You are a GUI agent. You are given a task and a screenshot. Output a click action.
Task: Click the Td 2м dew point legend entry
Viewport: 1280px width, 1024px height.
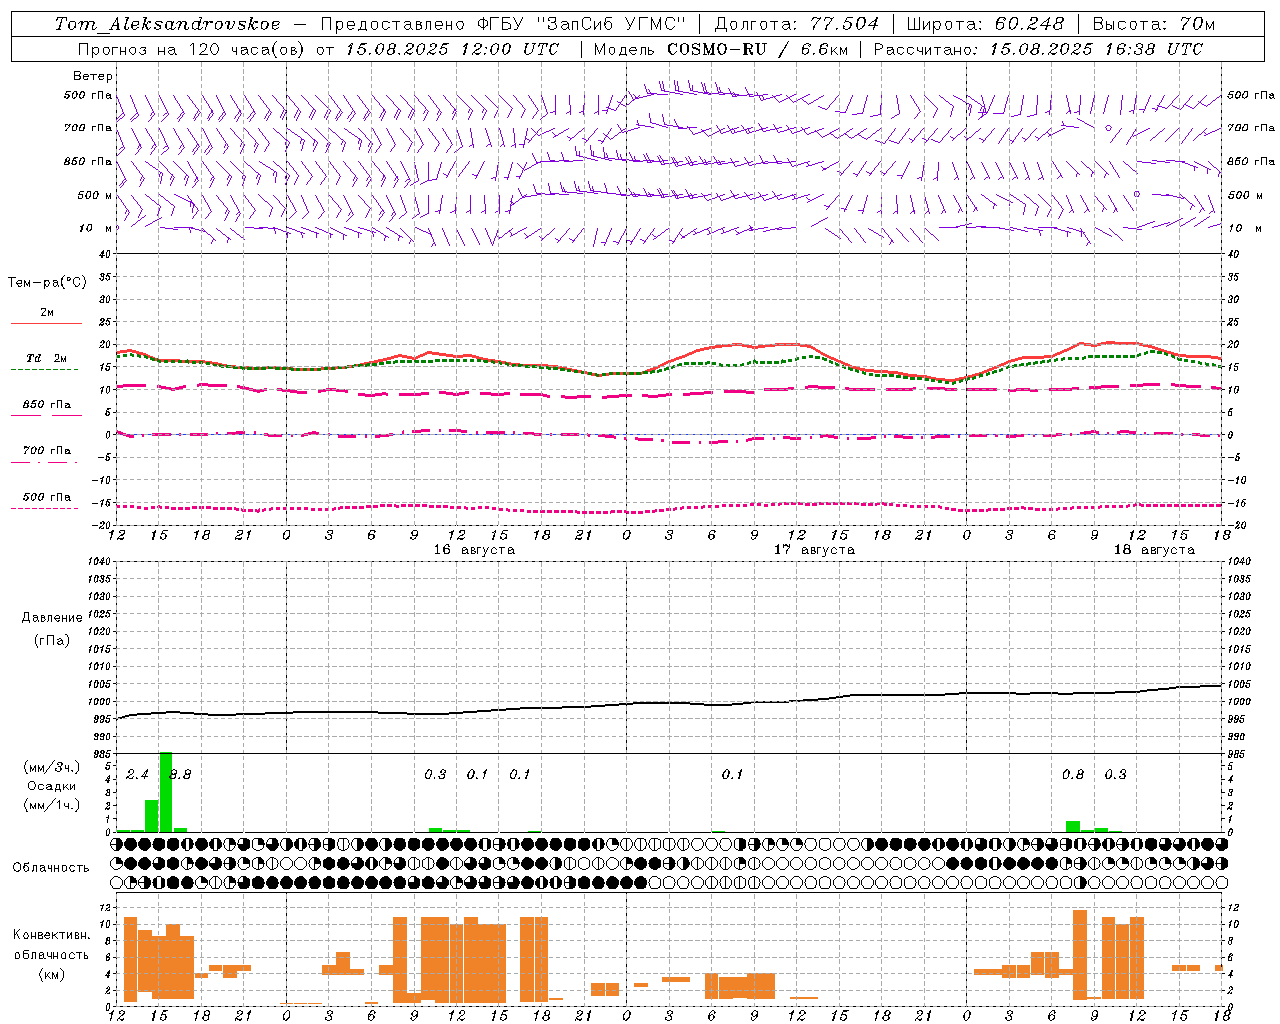47,358
